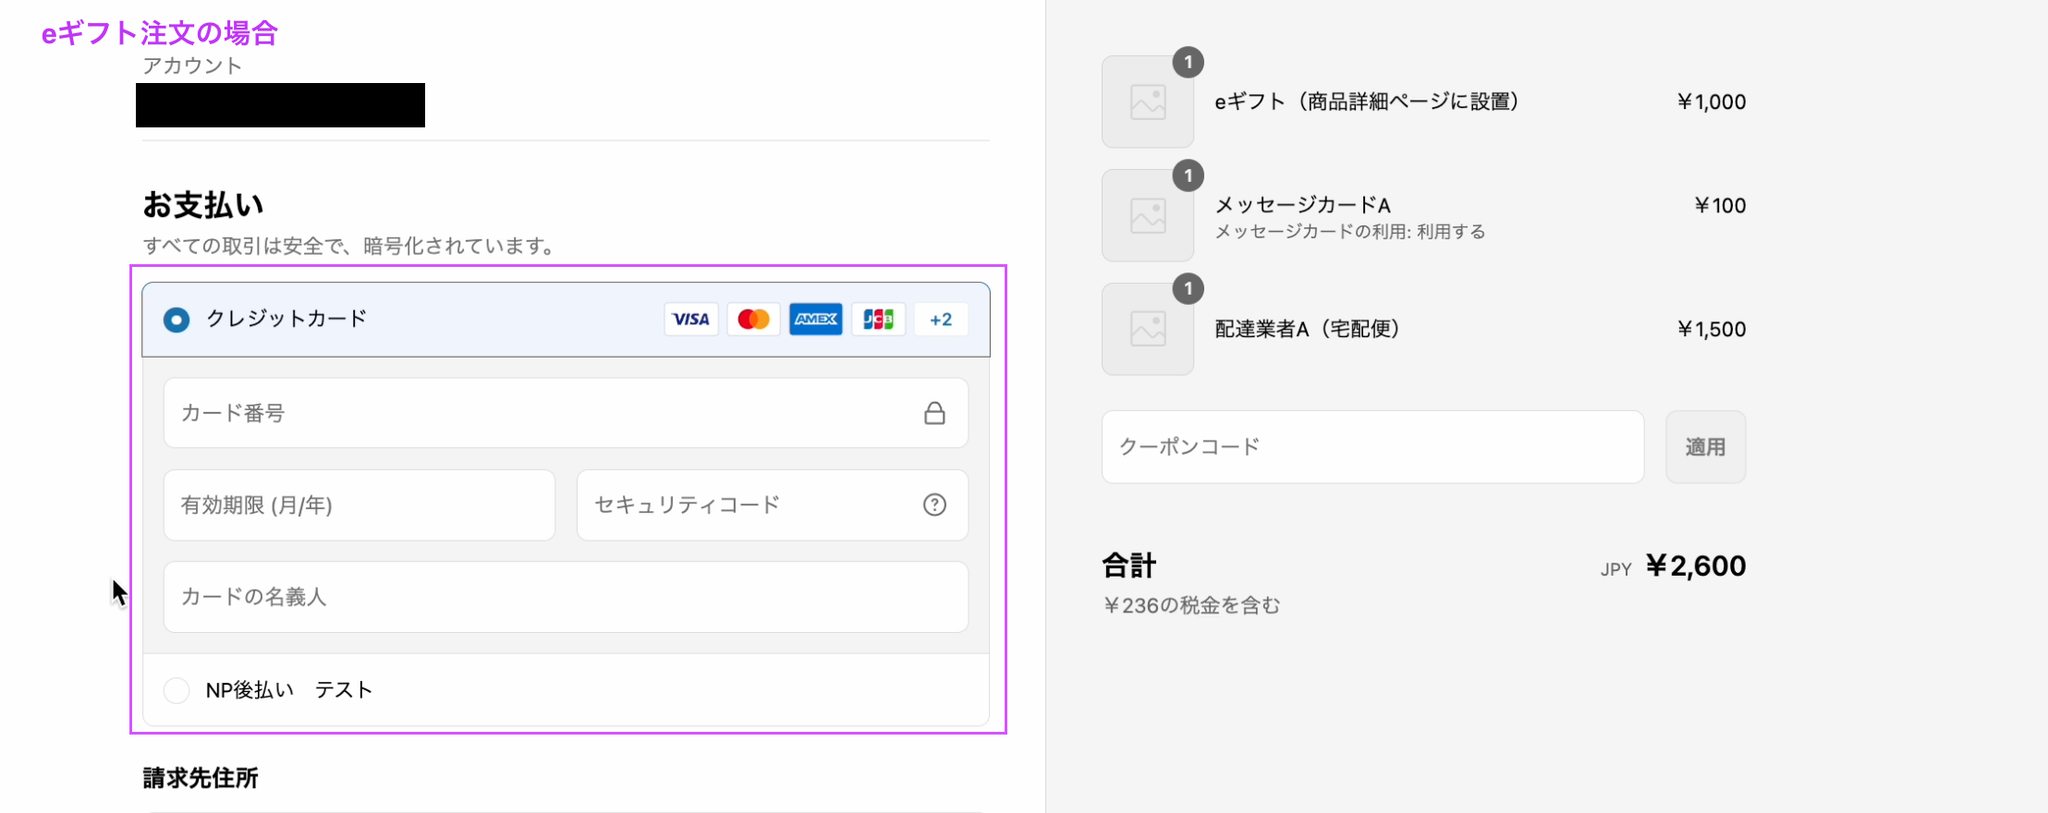The image size is (2048, 813).
Task: Focus the セキュリティコード input field
Action: 772,505
